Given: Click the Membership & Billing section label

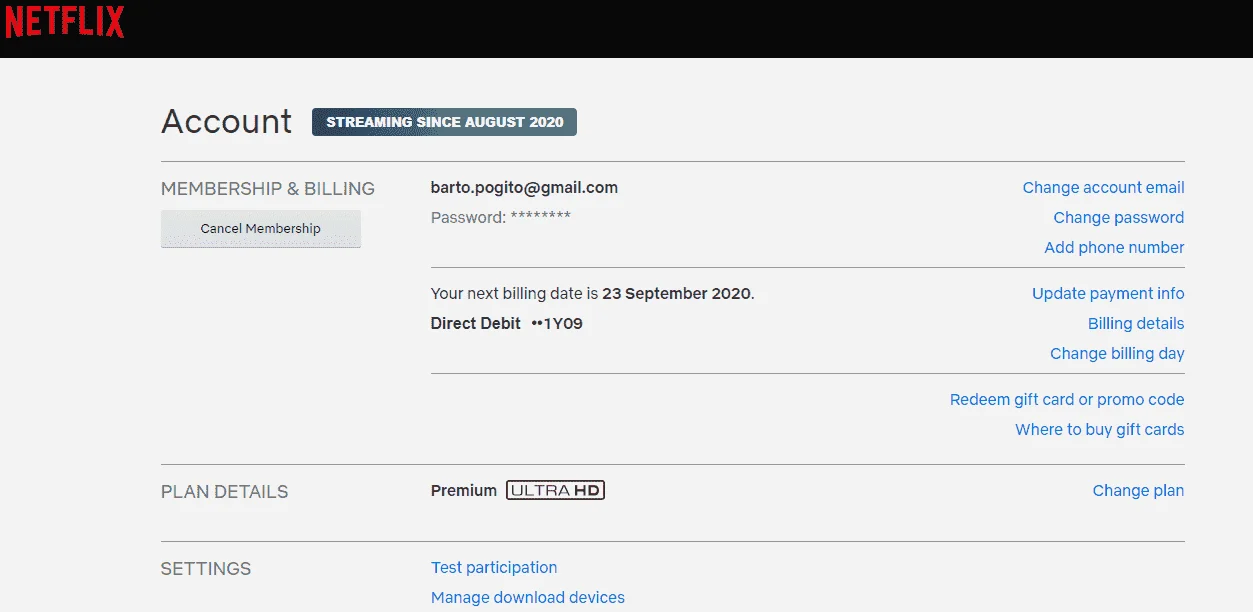Looking at the screenshot, I should (268, 189).
